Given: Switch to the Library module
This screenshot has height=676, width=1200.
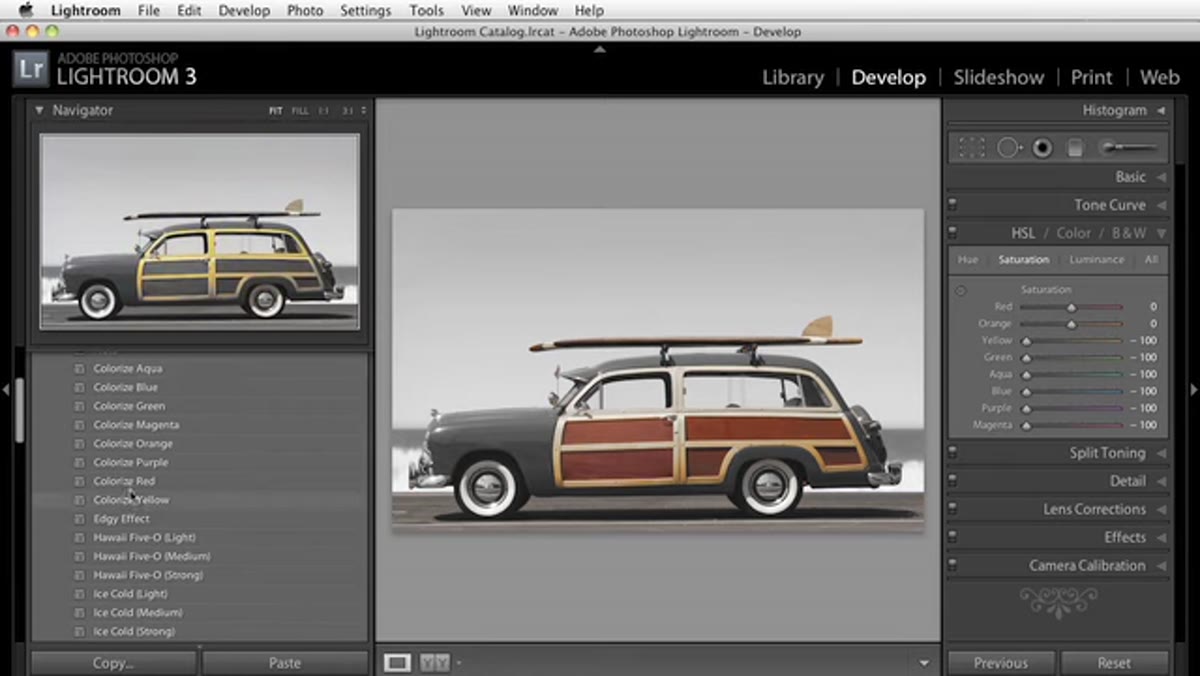Looking at the screenshot, I should tap(793, 77).
